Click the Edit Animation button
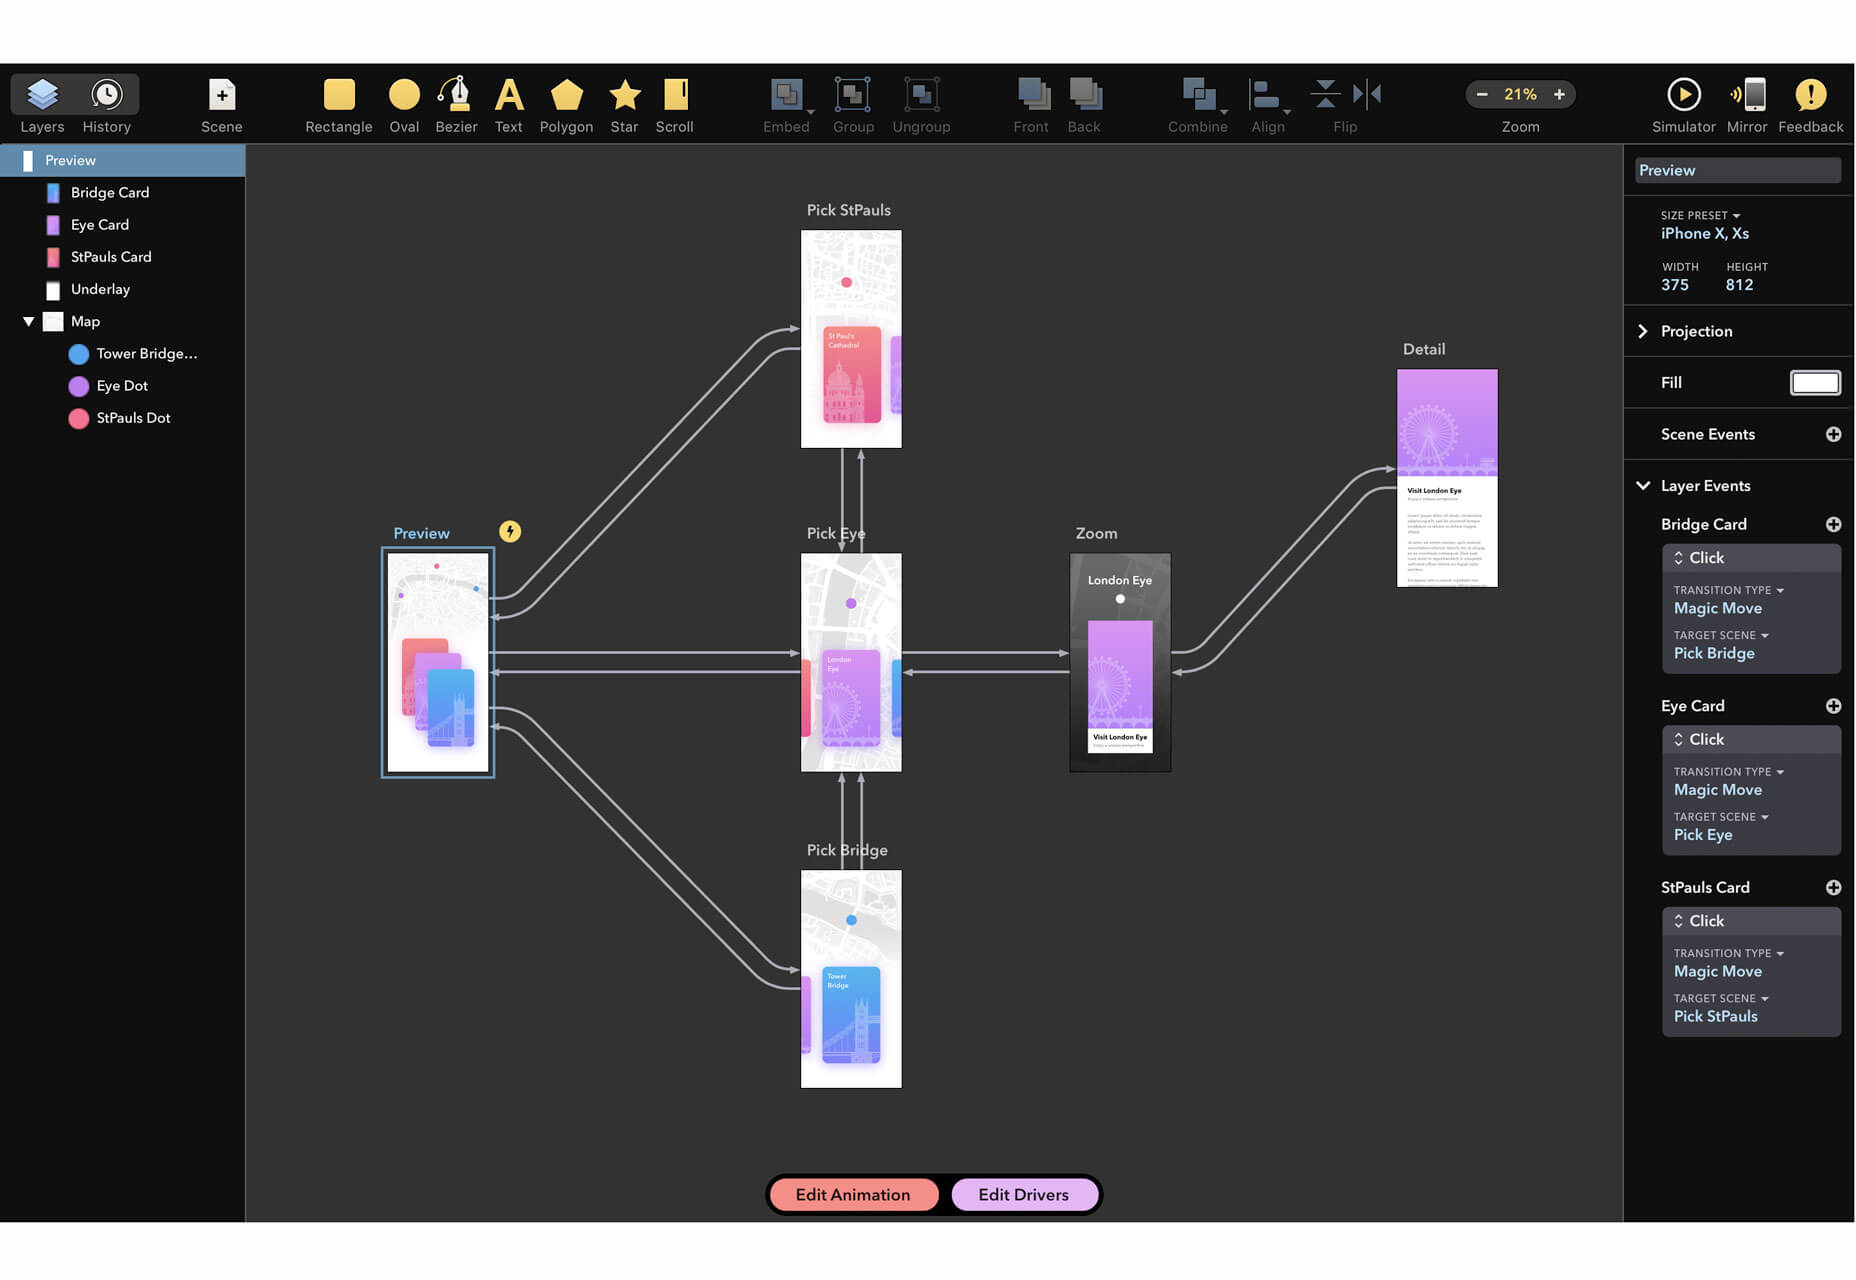 coord(853,1195)
